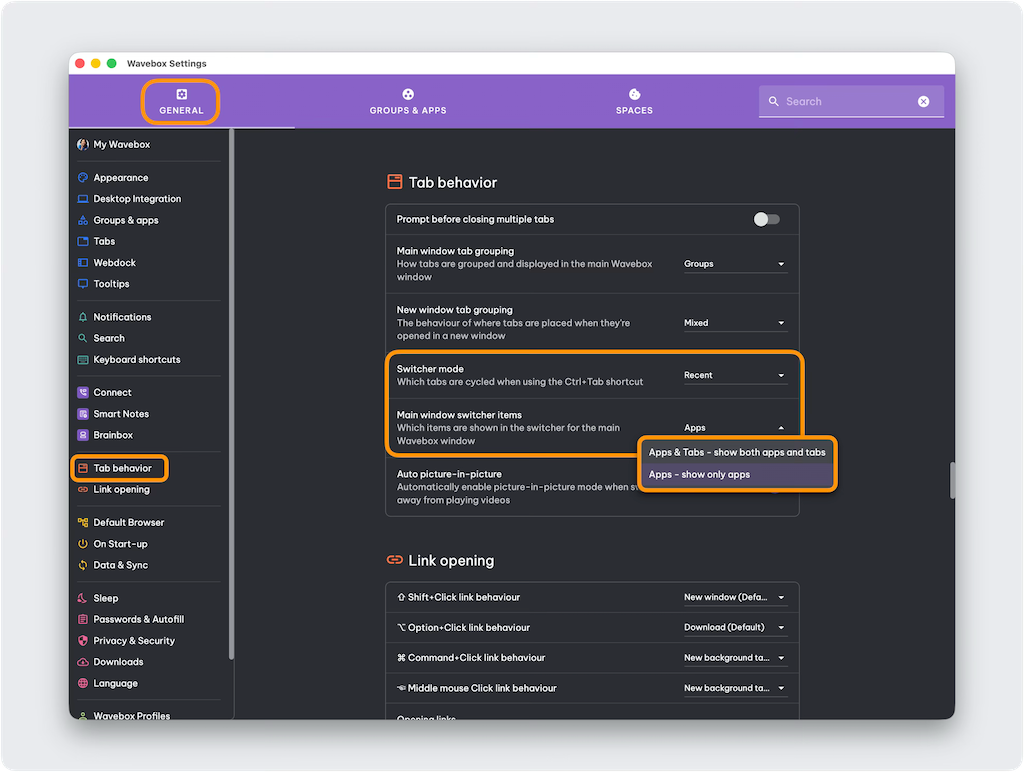Go to Keyboard shortcuts settings
The image size is (1024, 772).
coord(136,360)
